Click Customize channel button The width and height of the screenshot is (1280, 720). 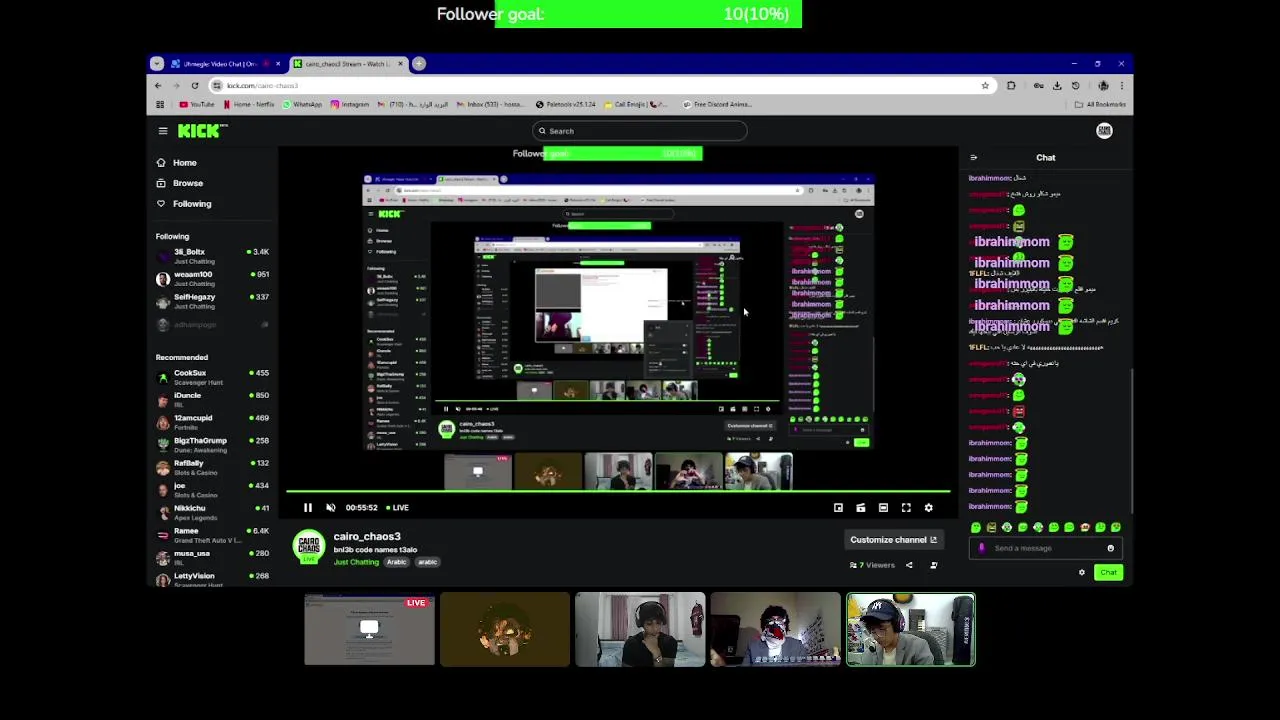pyautogui.click(x=893, y=540)
